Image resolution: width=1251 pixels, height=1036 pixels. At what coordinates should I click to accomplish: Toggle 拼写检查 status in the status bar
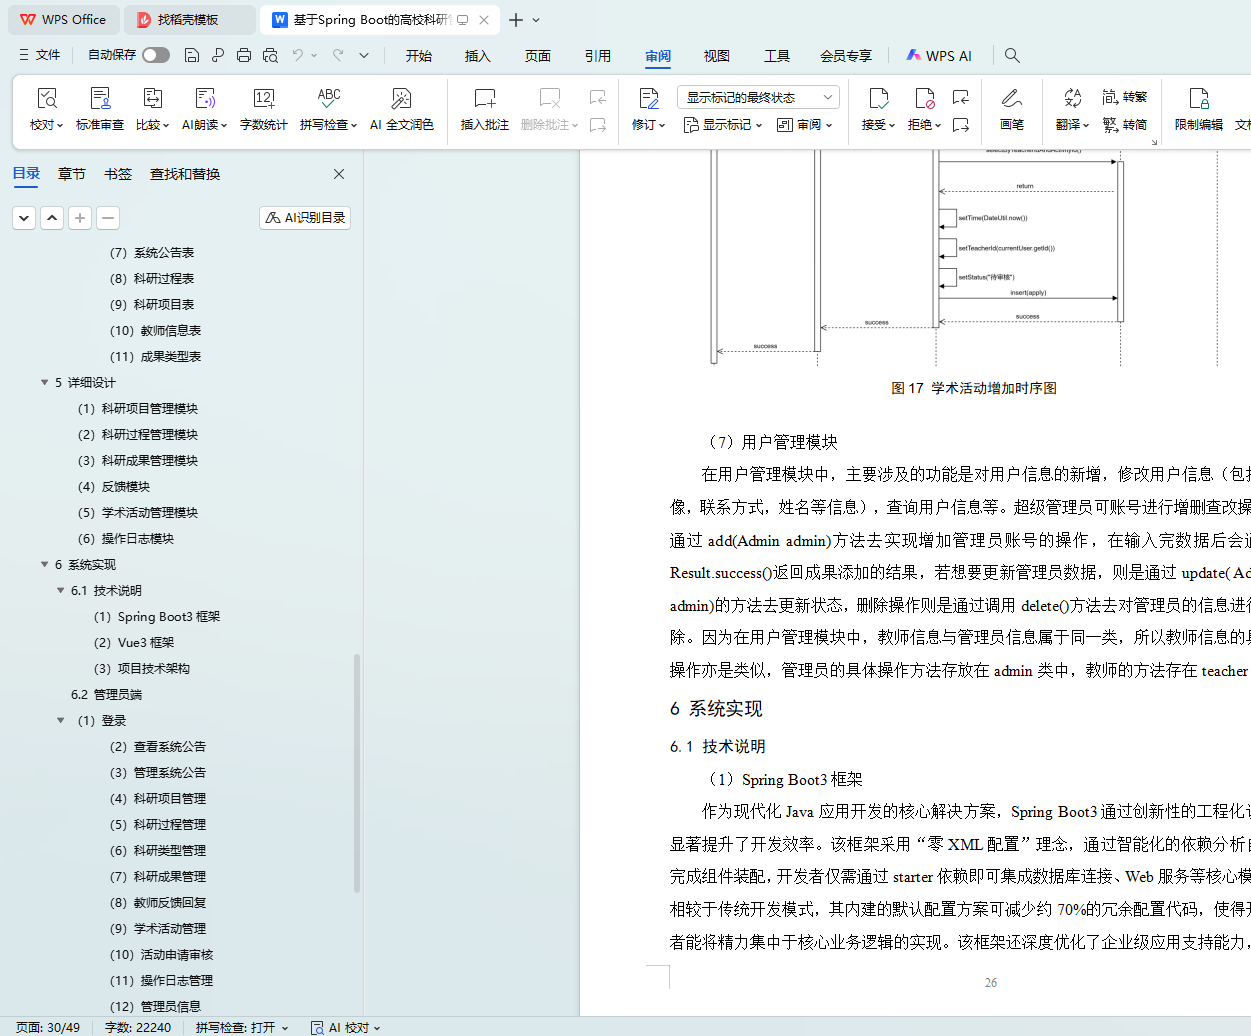tap(241, 1027)
